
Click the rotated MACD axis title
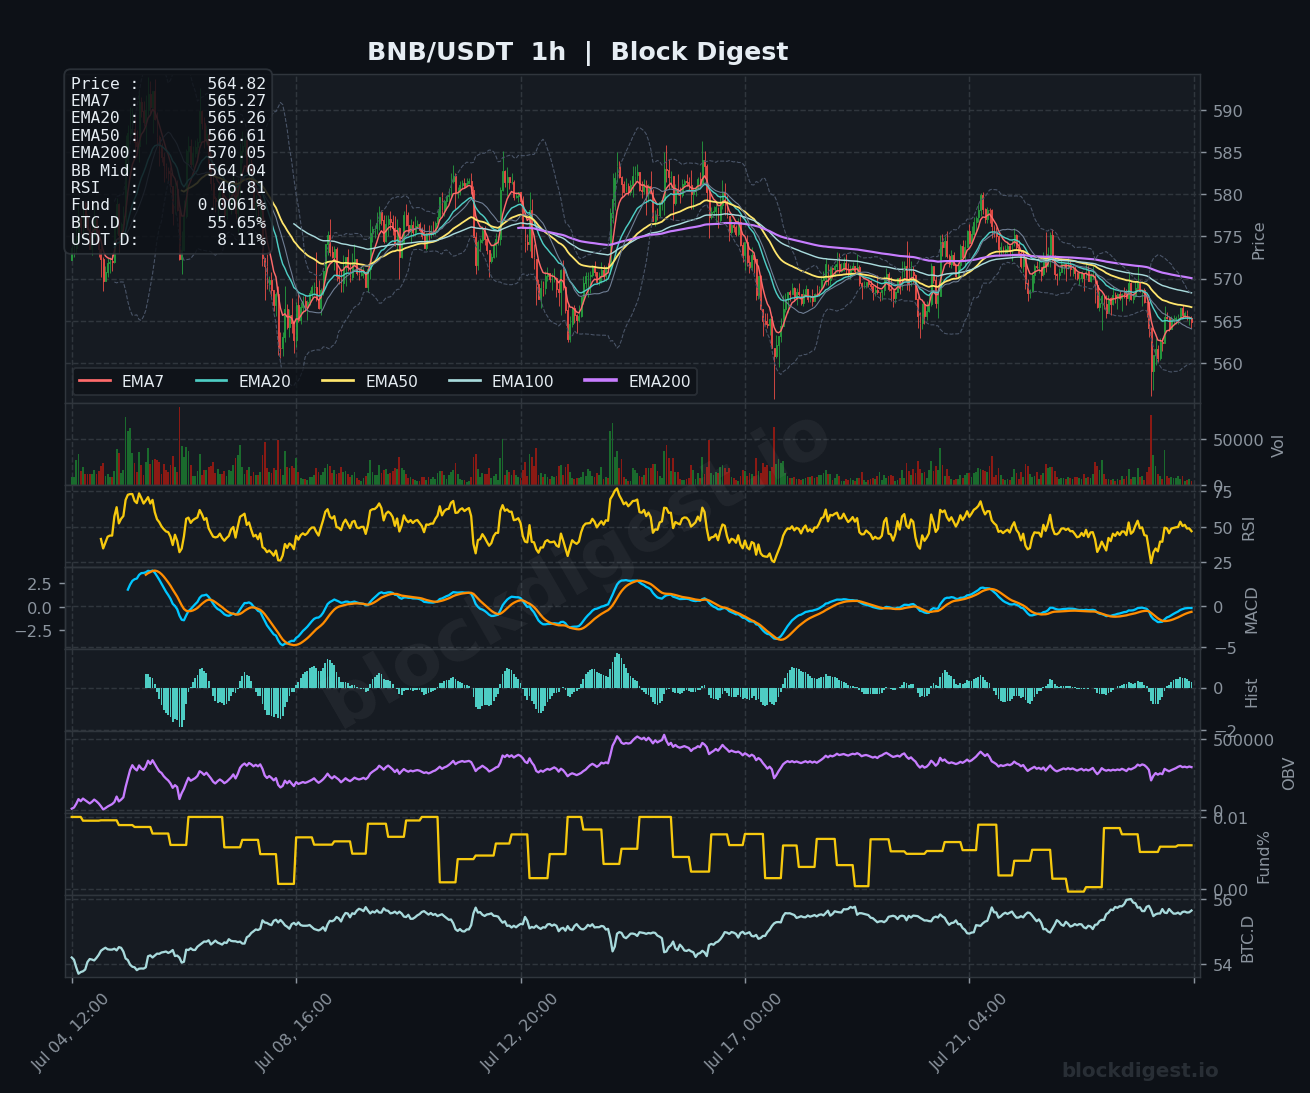[x=1251, y=610]
